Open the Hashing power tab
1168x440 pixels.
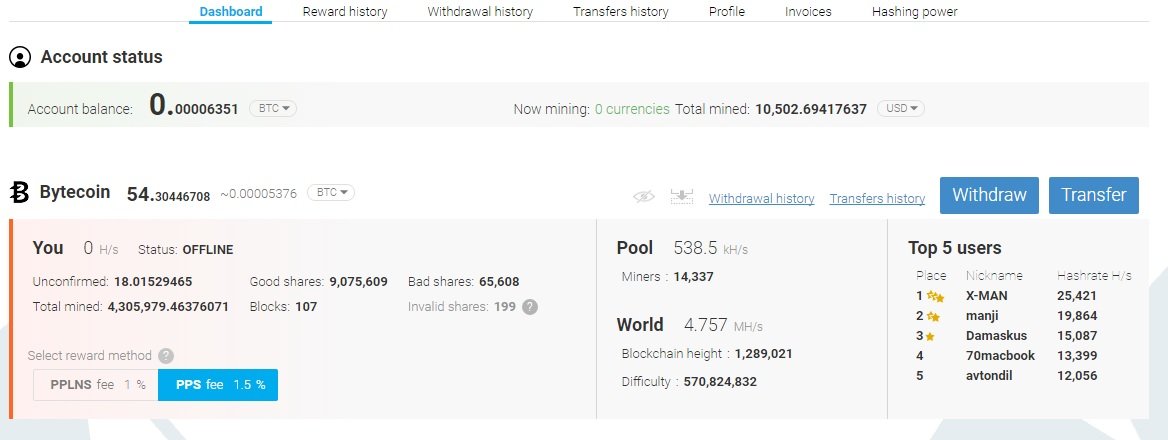coord(914,12)
